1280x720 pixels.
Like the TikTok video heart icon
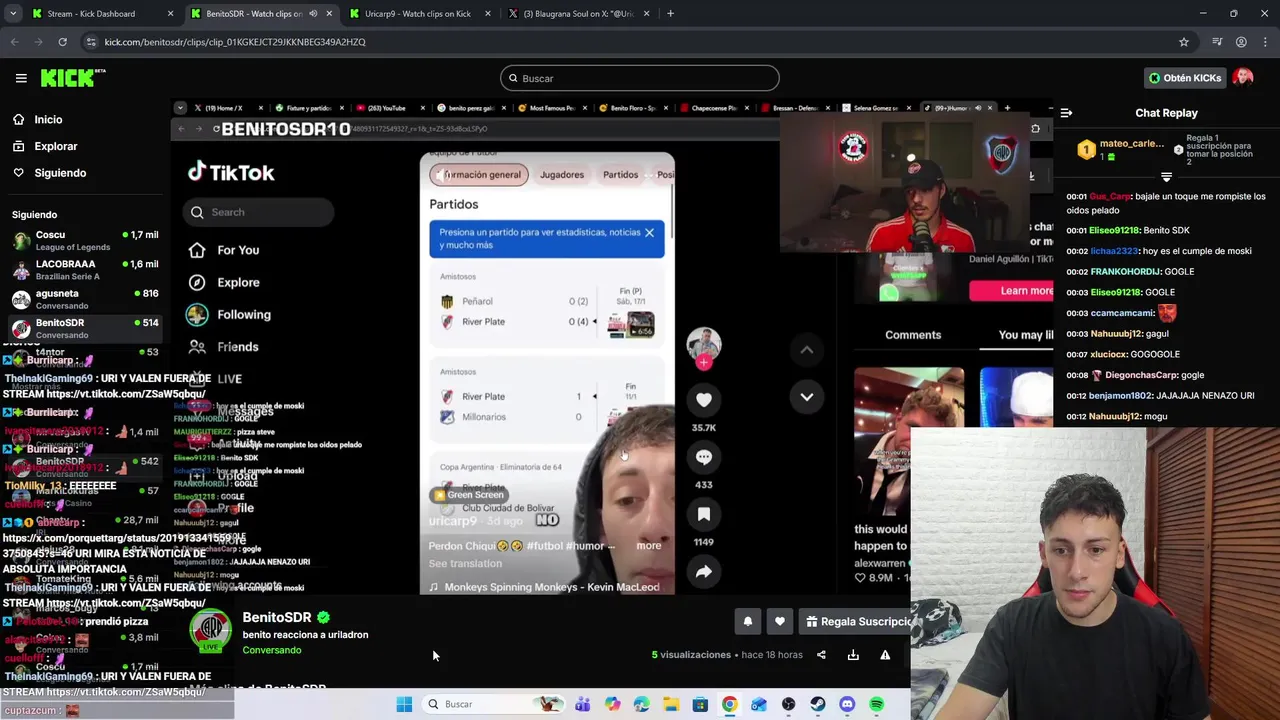[x=704, y=400]
